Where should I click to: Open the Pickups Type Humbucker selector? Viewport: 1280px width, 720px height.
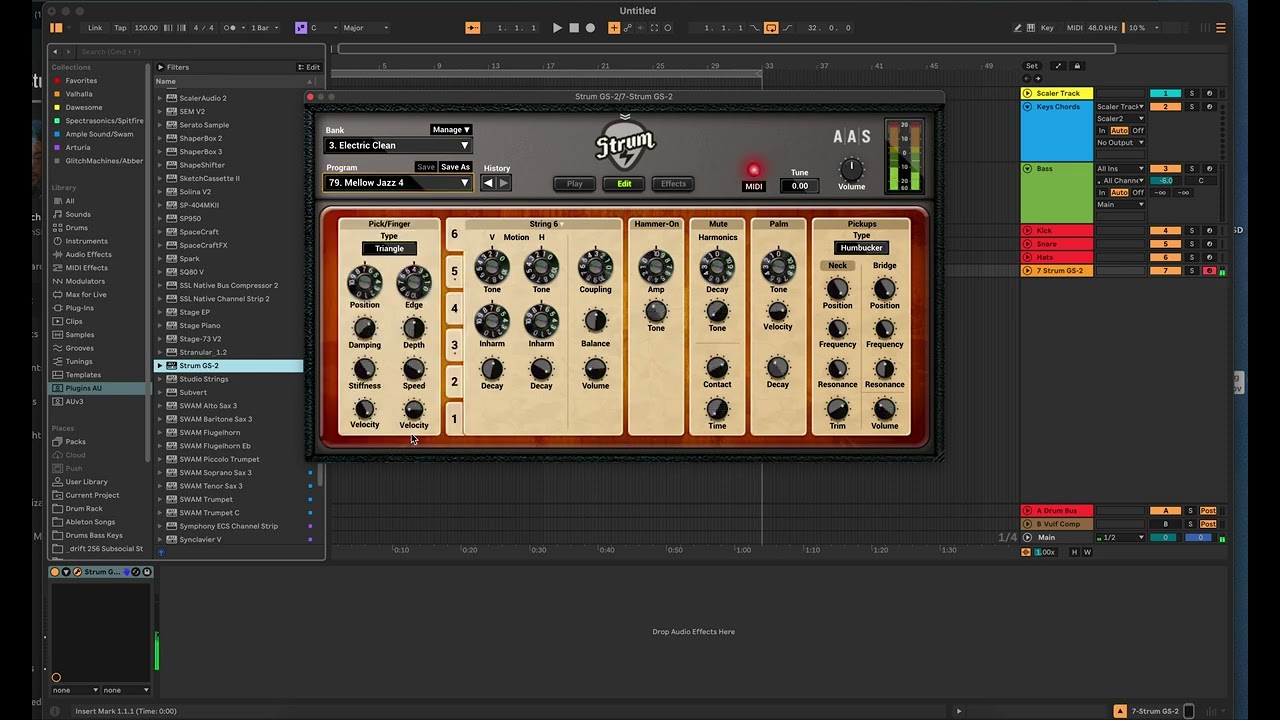coord(861,248)
